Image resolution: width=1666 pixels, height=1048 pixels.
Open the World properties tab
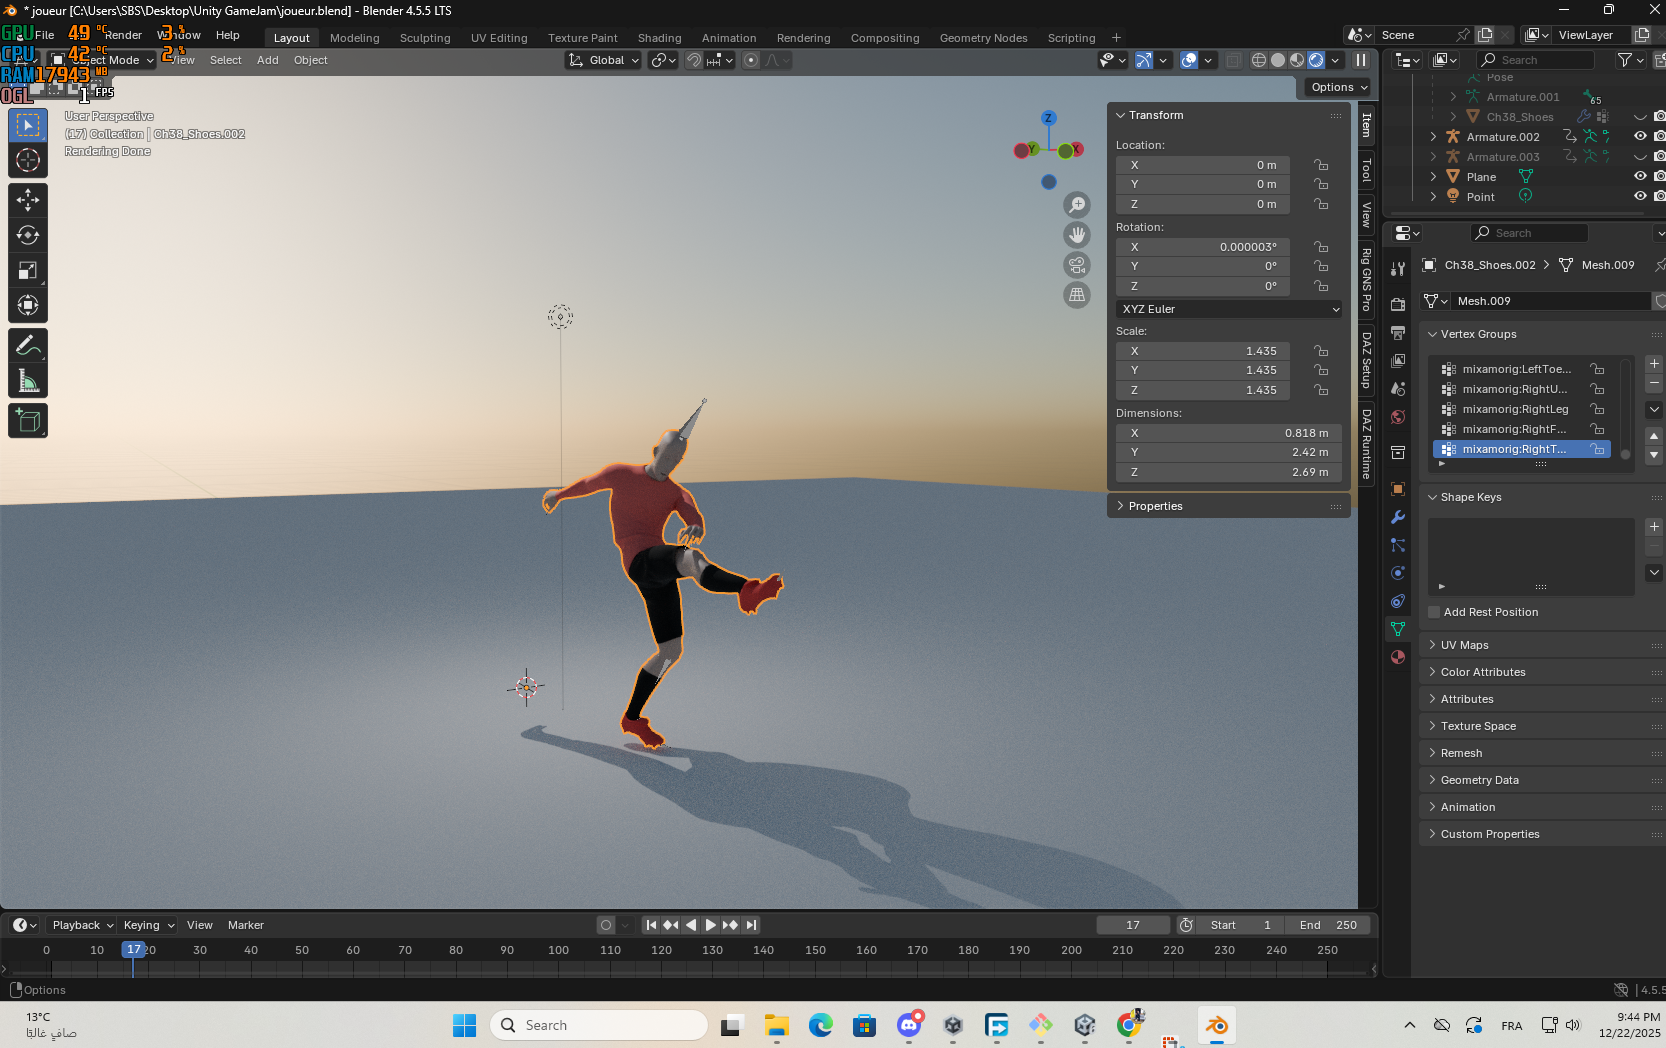[x=1398, y=417]
